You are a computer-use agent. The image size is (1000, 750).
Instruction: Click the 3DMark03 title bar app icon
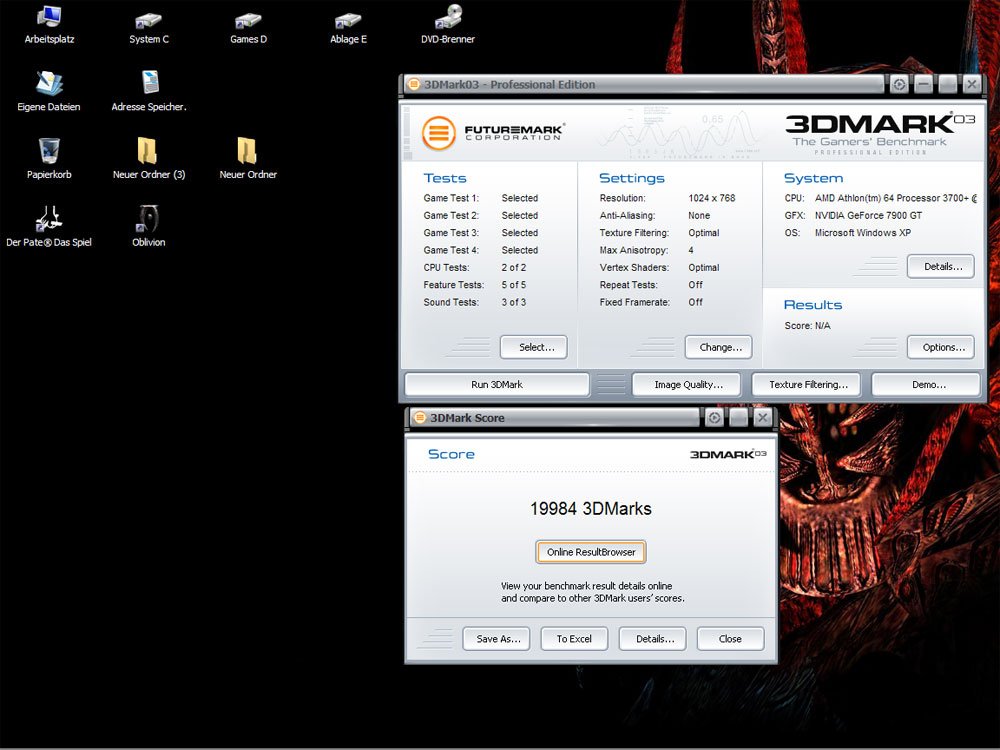point(413,84)
